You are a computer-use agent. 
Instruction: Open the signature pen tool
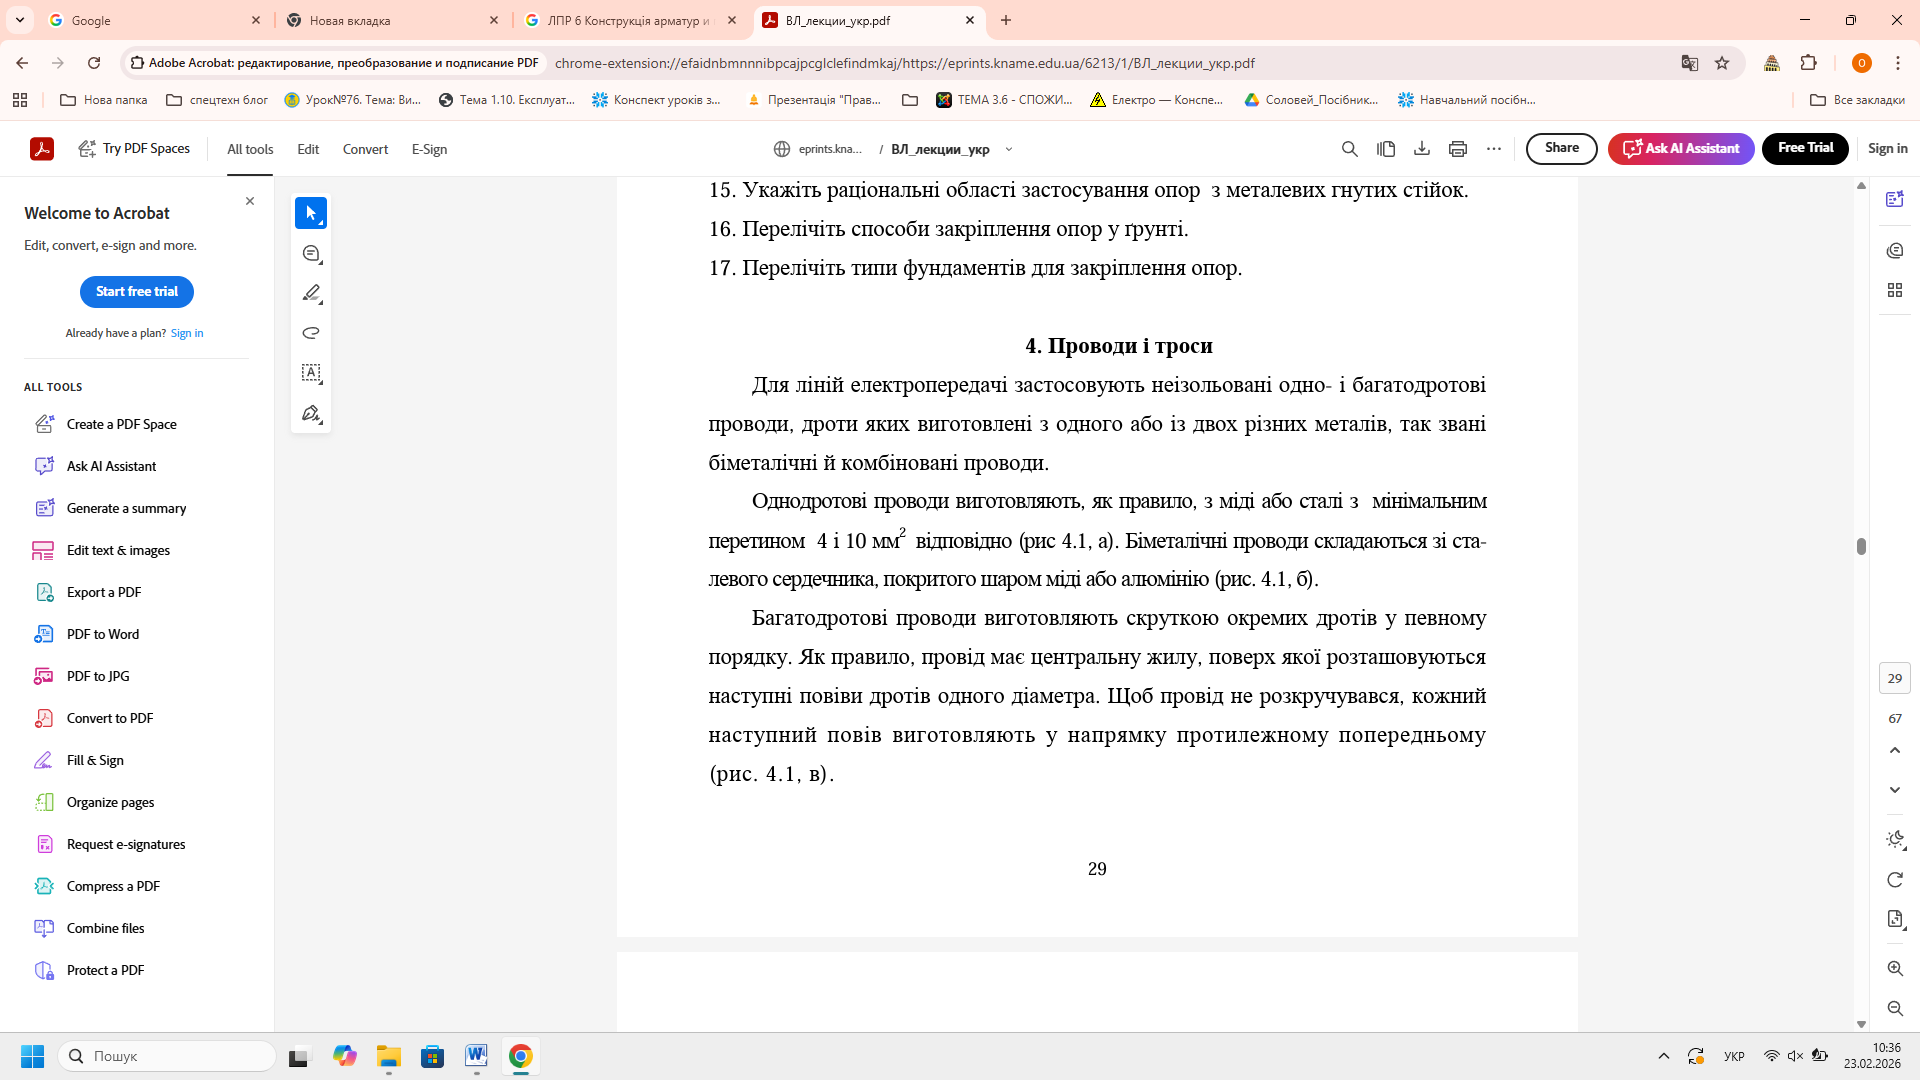click(x=311, y=413)
